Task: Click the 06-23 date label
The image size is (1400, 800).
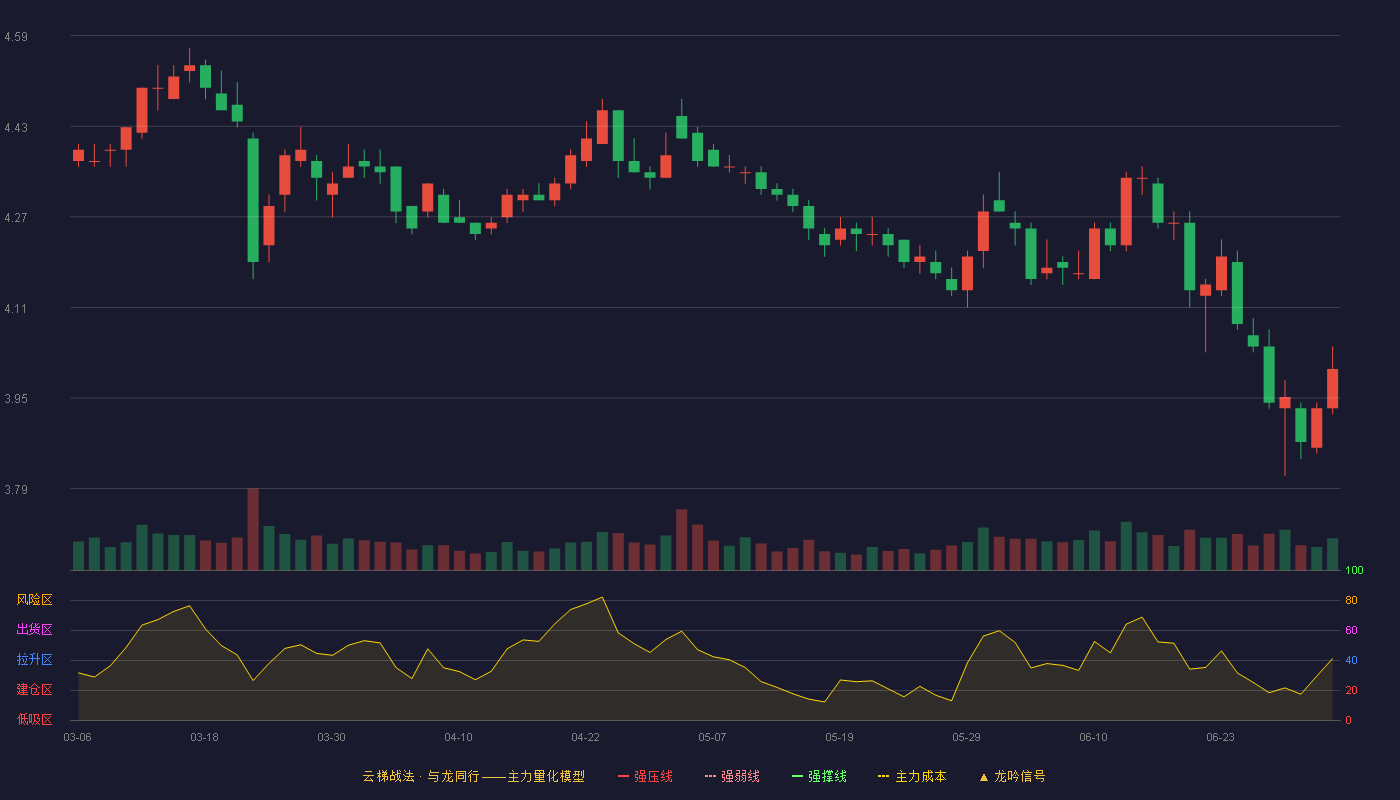Action: click(x=1220, y=737)
